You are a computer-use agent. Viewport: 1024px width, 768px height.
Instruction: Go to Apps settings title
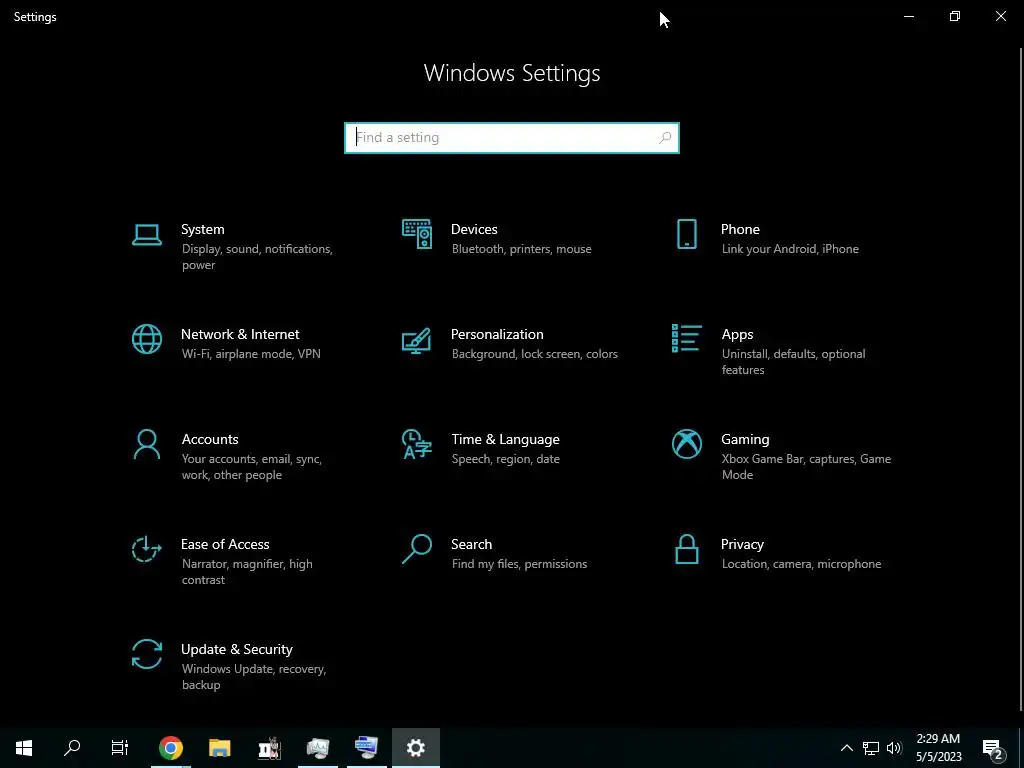pyautogui.click(x=737, y=334)
